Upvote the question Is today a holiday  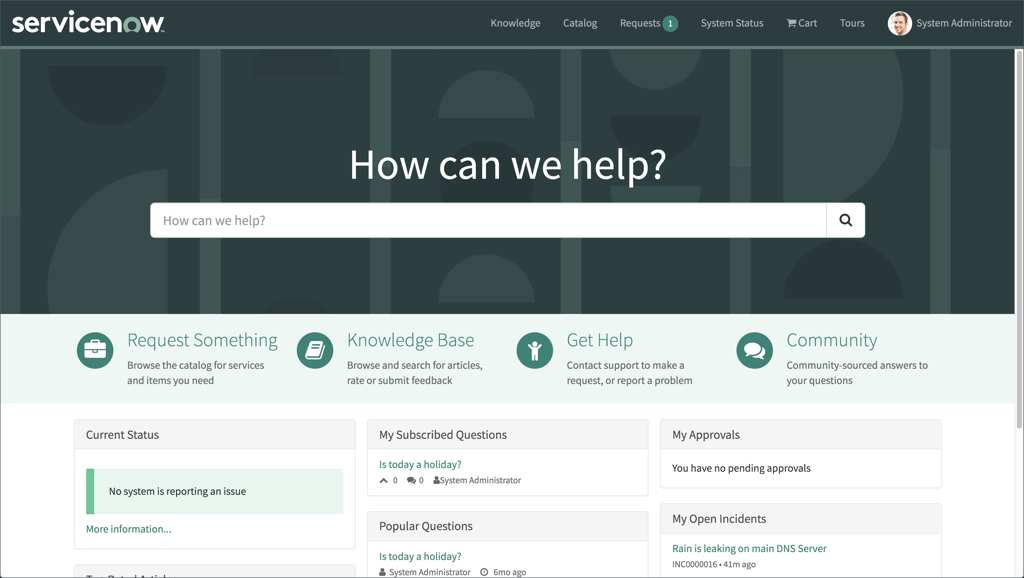click(383, 479)
